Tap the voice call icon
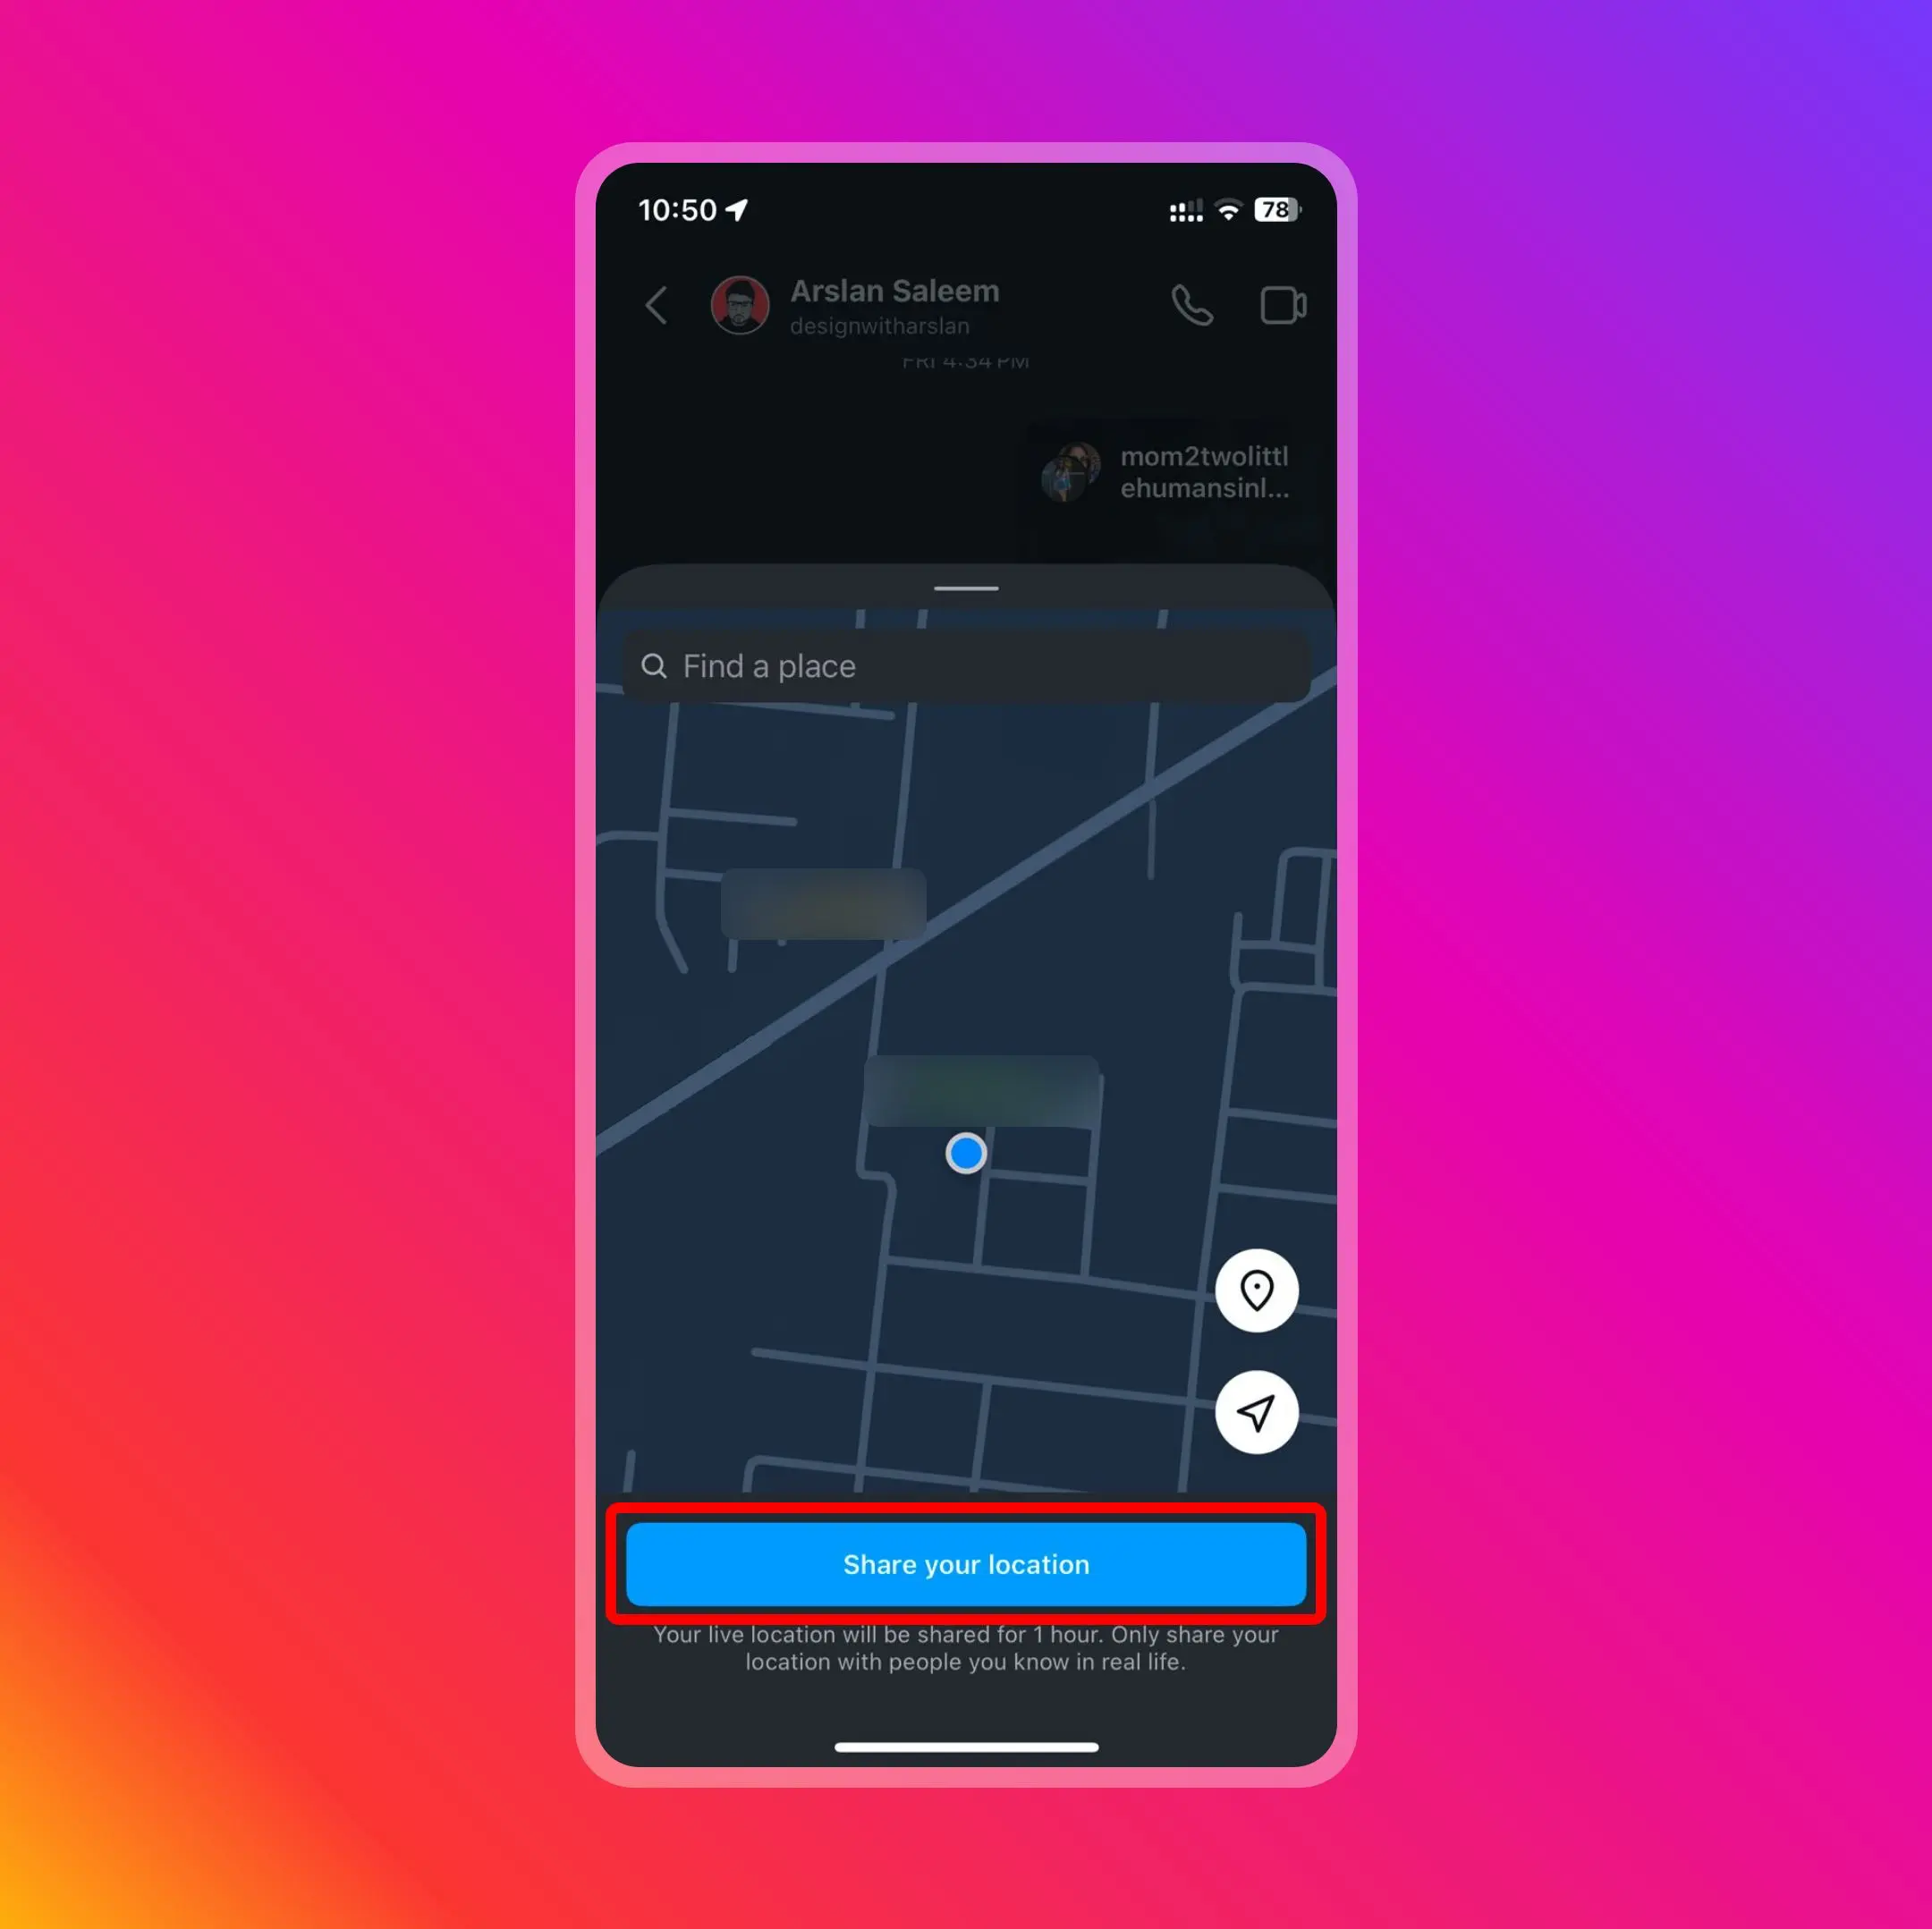Image resolution: width=1932 pixels, height=1929 pixels. (x=1191, y=304)
